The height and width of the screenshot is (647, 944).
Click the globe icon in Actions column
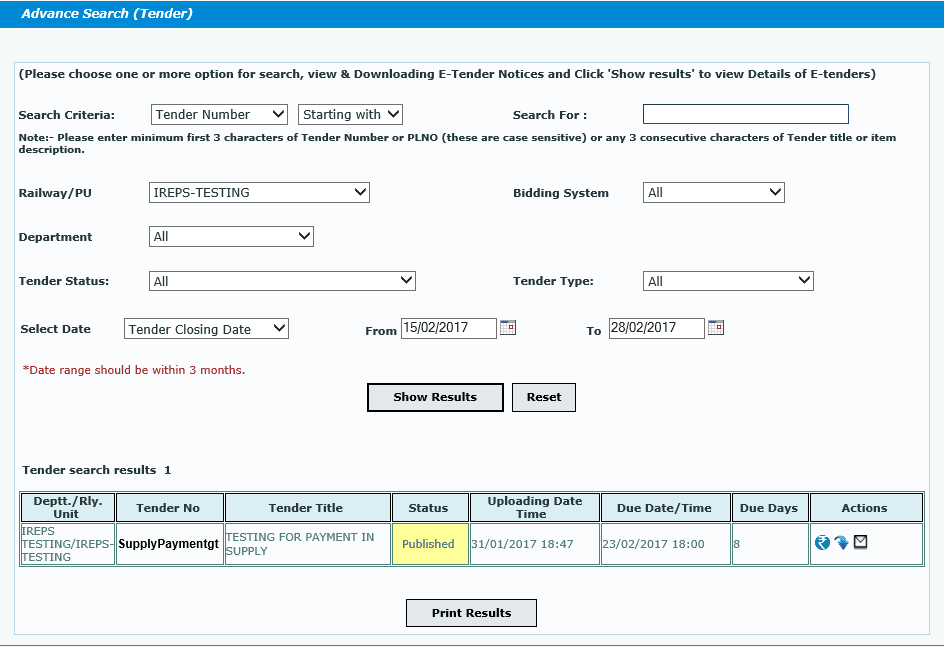(x=822, y=543)
